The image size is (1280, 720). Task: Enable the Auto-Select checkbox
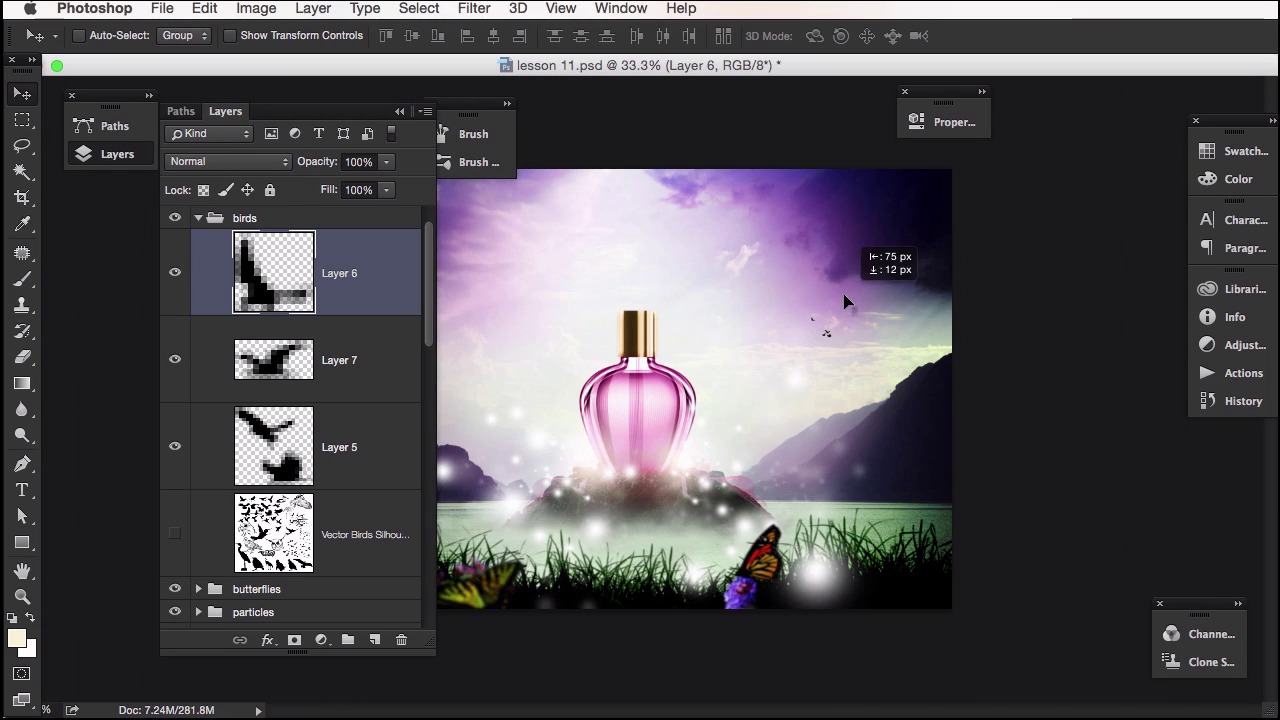[79, 36]
